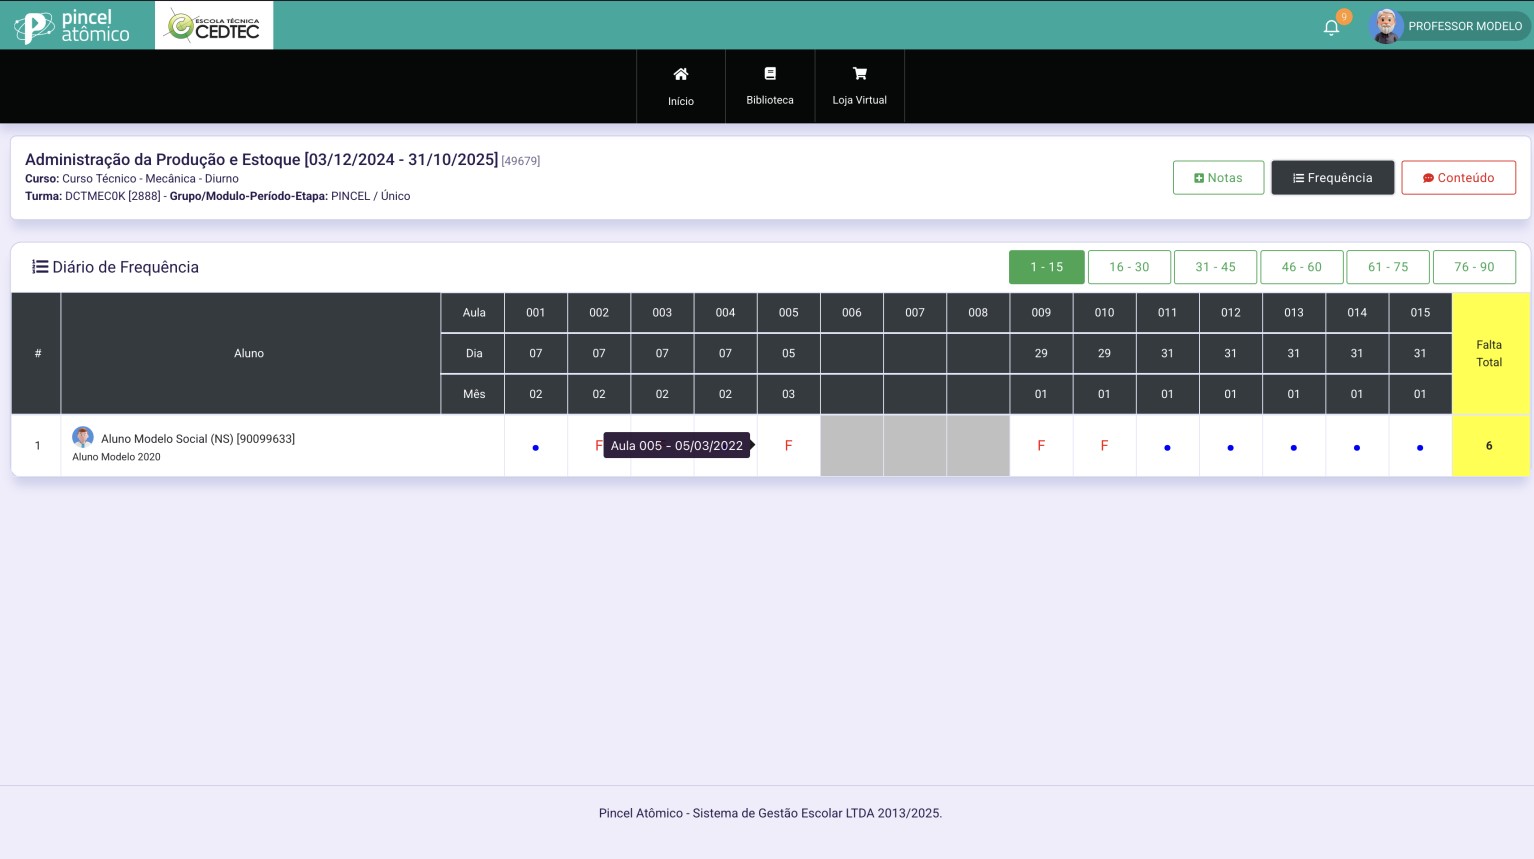Show lessons 76 - 90 page

[1474, 267]
